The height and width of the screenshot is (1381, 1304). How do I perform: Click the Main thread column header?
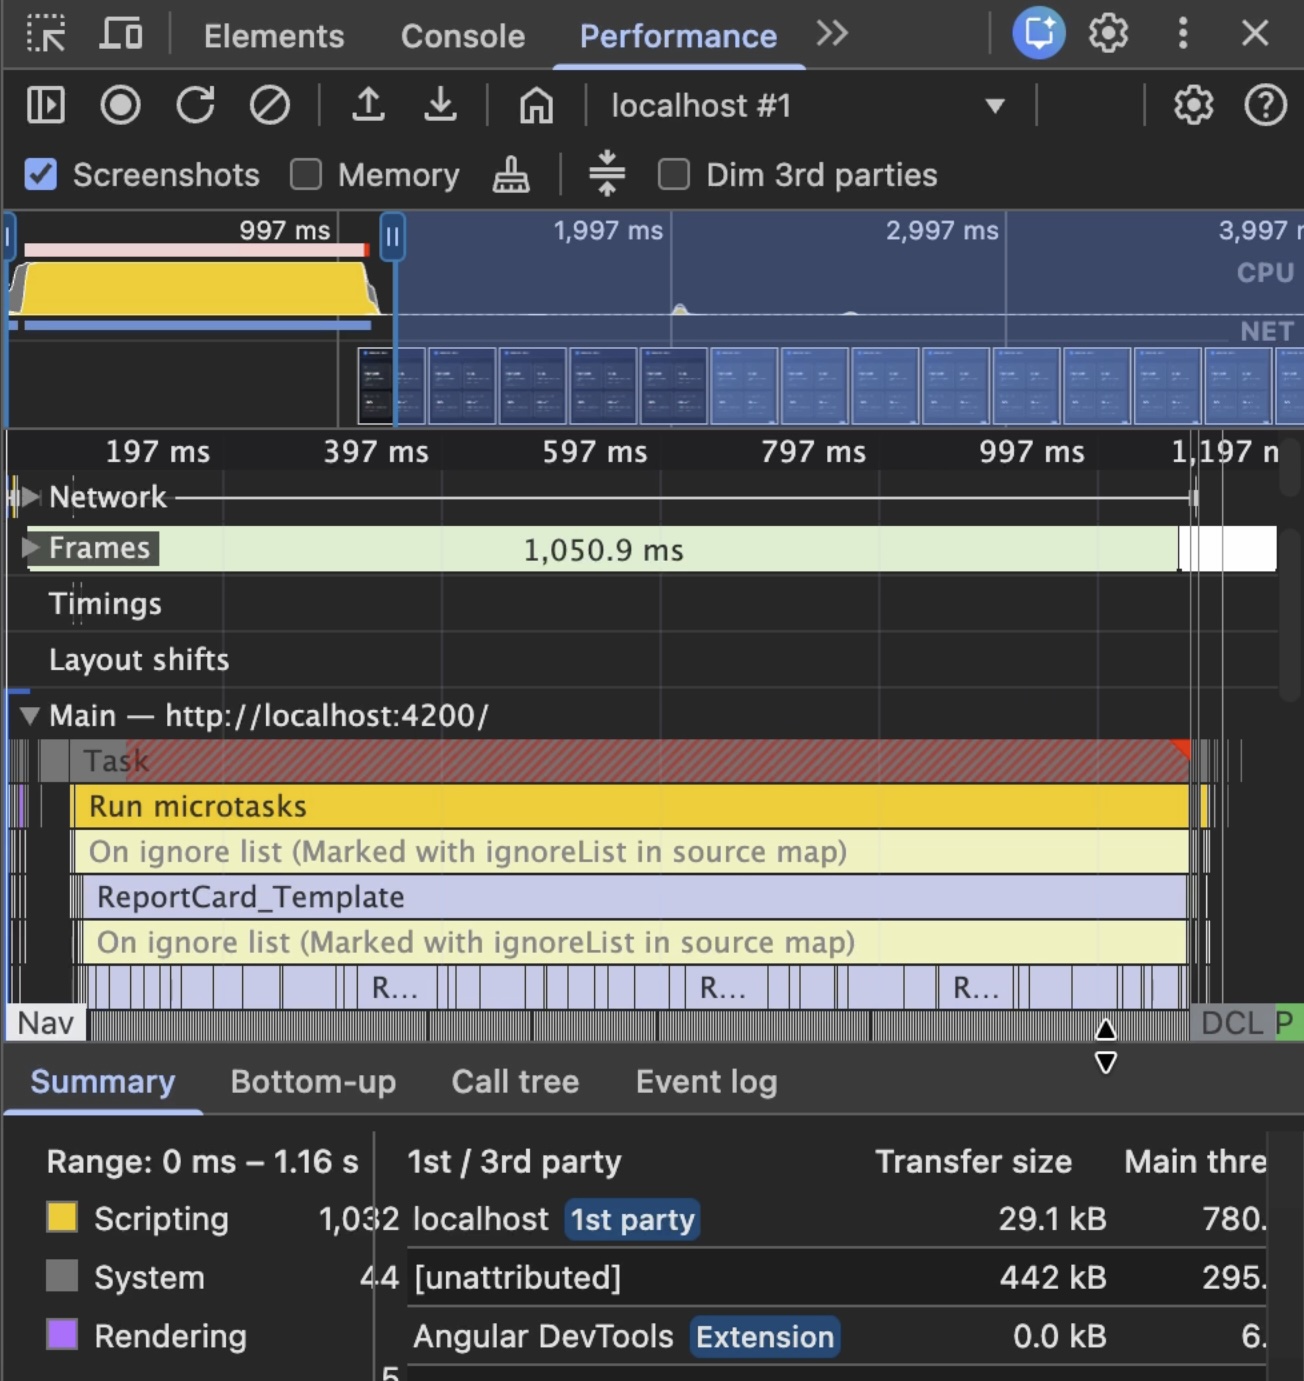[x=1195, y=1161]
